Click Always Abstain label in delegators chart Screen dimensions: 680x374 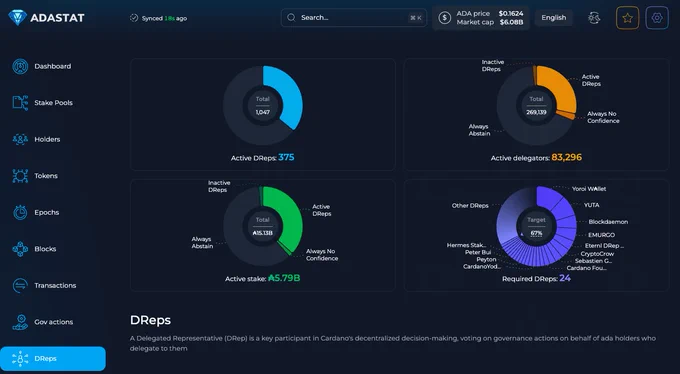[479, 130]
